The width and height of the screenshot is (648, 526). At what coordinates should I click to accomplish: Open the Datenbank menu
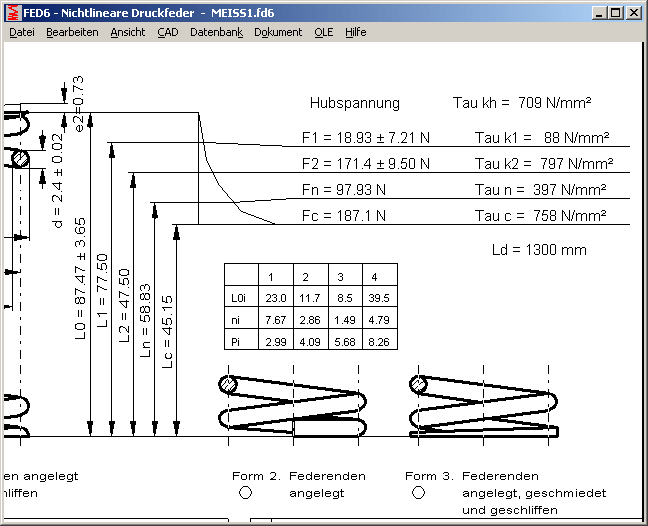click(x=216, y=32)
